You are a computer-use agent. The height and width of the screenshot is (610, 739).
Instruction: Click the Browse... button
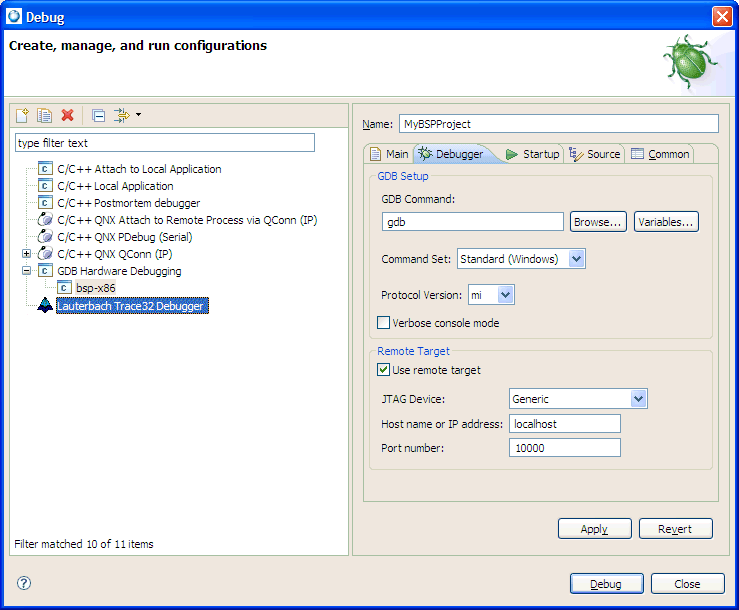pyautogui.click(x=599, y=222)
